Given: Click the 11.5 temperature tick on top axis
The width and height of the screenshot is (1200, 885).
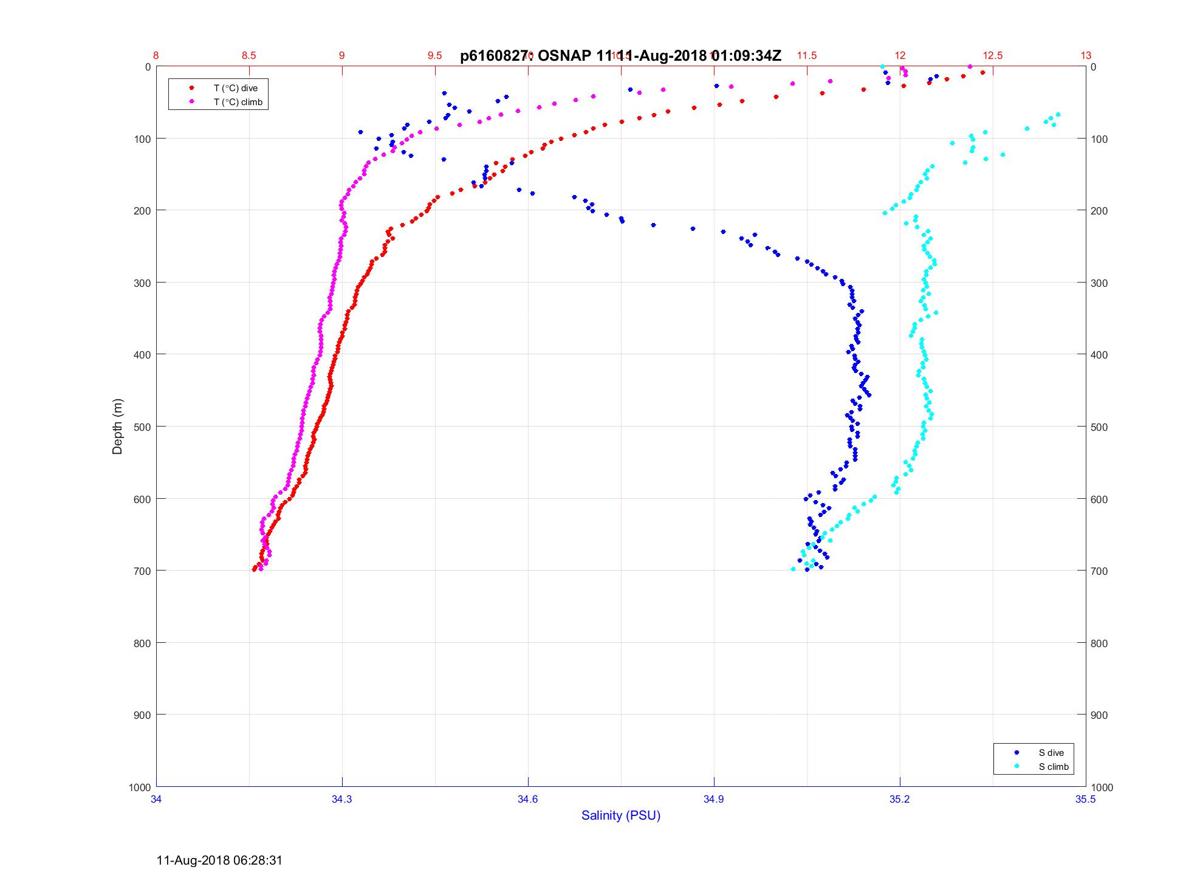Looking at the screenshot, I should click(x=807, y=56).
